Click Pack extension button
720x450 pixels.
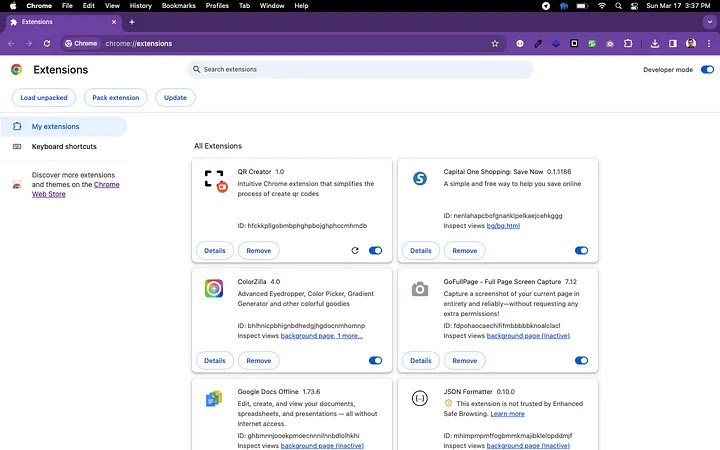[x=116, y=98]
